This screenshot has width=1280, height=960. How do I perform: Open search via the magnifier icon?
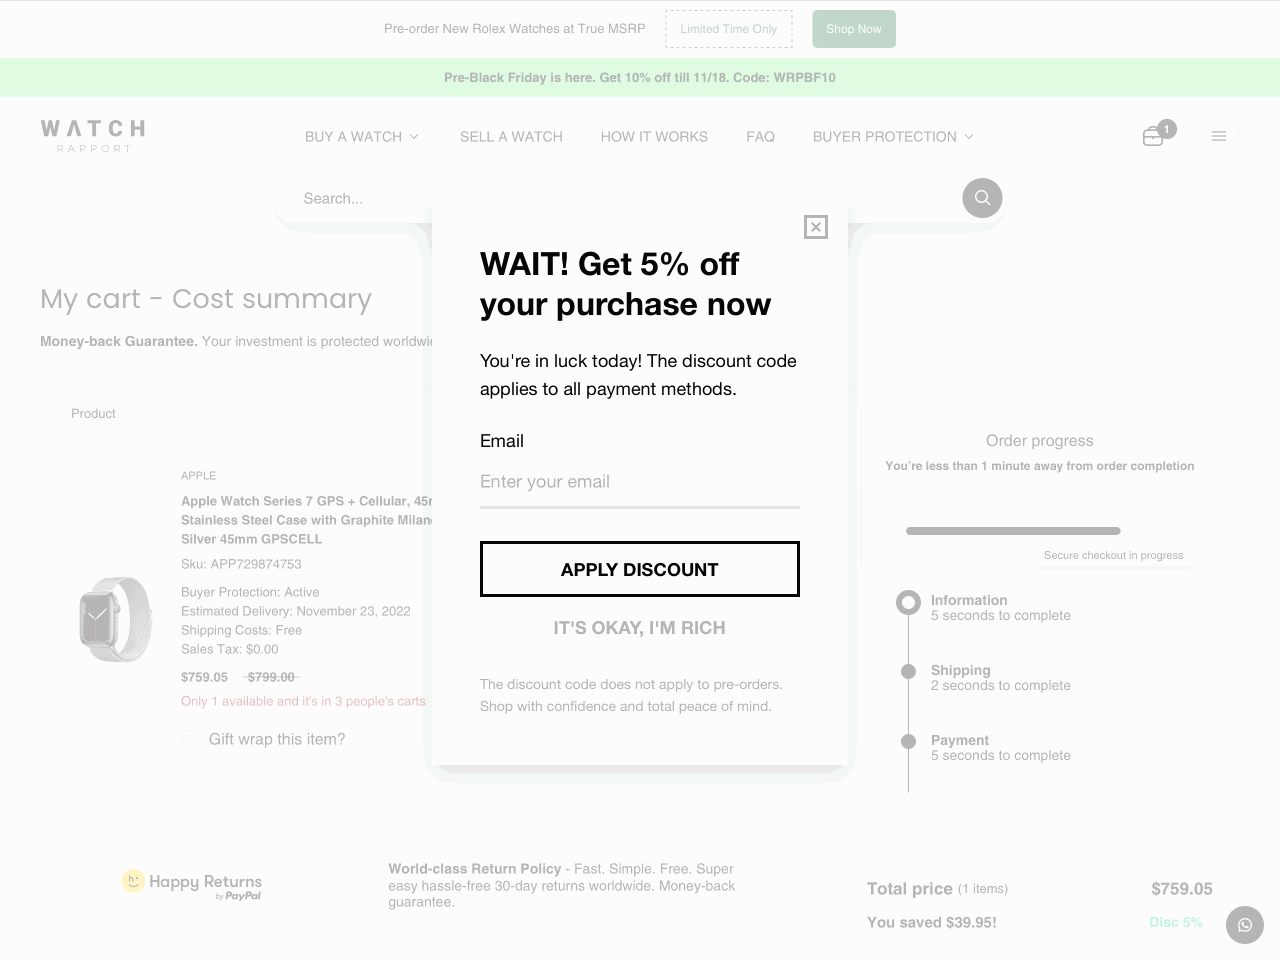[x=981, y=198]
